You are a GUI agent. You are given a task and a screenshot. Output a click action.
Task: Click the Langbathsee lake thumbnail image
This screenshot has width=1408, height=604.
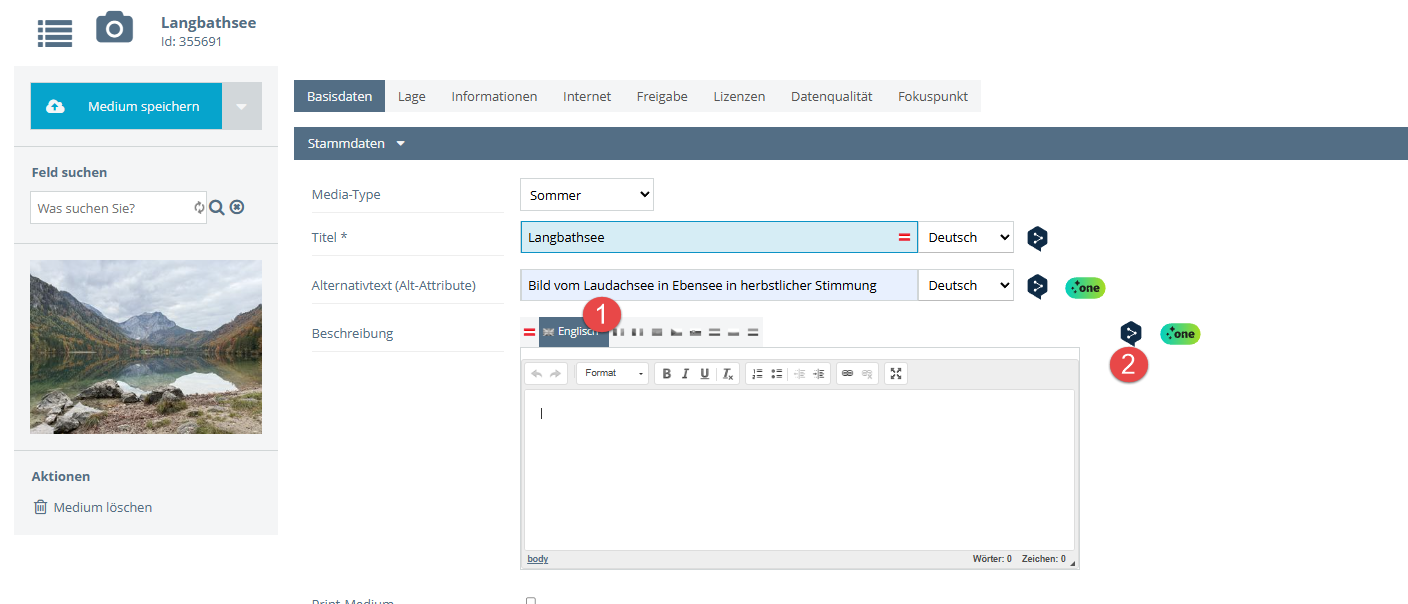pos(146,347)
